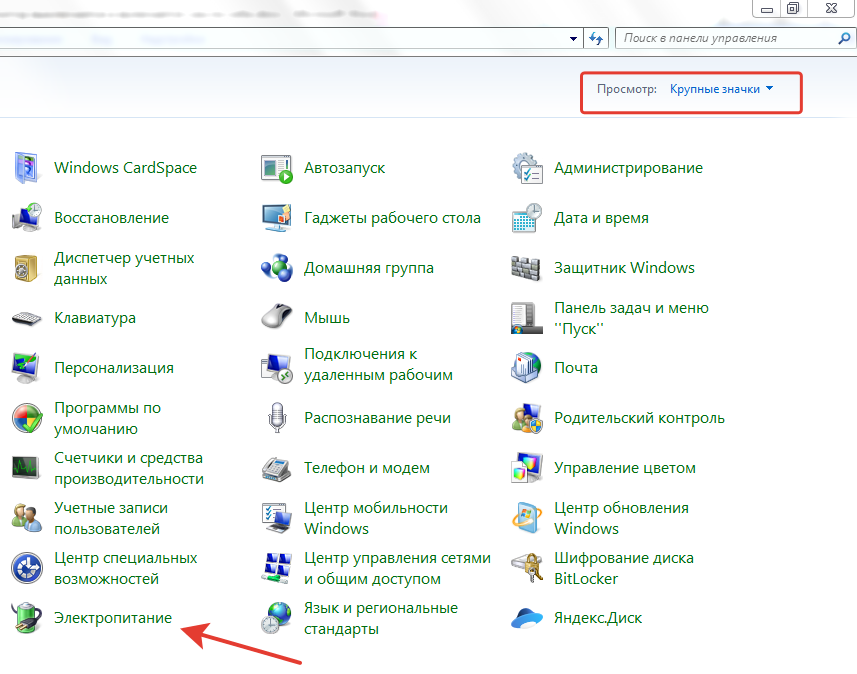Open the Защитник Windows link

624,268
